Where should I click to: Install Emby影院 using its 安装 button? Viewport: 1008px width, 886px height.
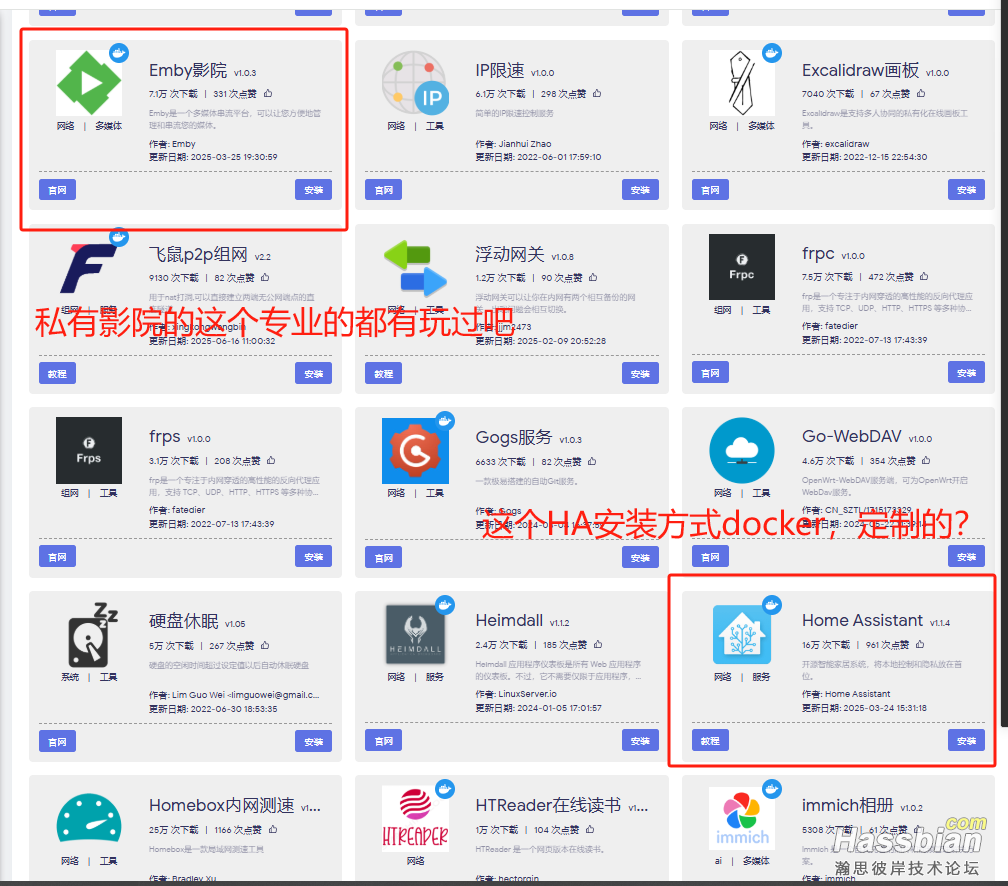click(314, 190)
